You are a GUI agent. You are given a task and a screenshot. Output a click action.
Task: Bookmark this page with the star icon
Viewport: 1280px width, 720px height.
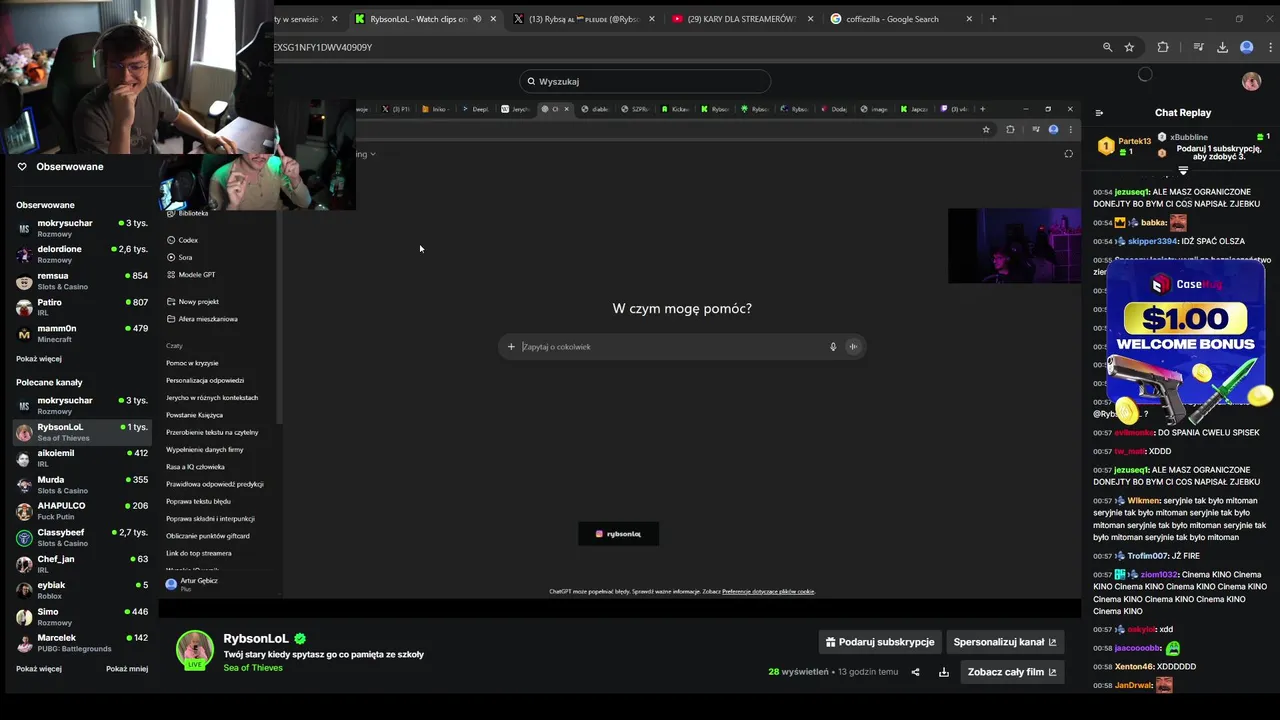click(x=1129, y=47)
